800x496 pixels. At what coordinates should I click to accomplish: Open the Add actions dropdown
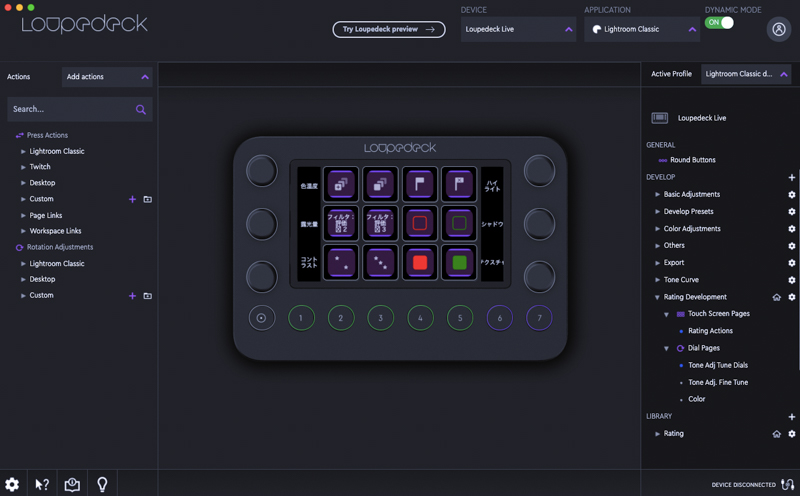(x=107, y=77)
